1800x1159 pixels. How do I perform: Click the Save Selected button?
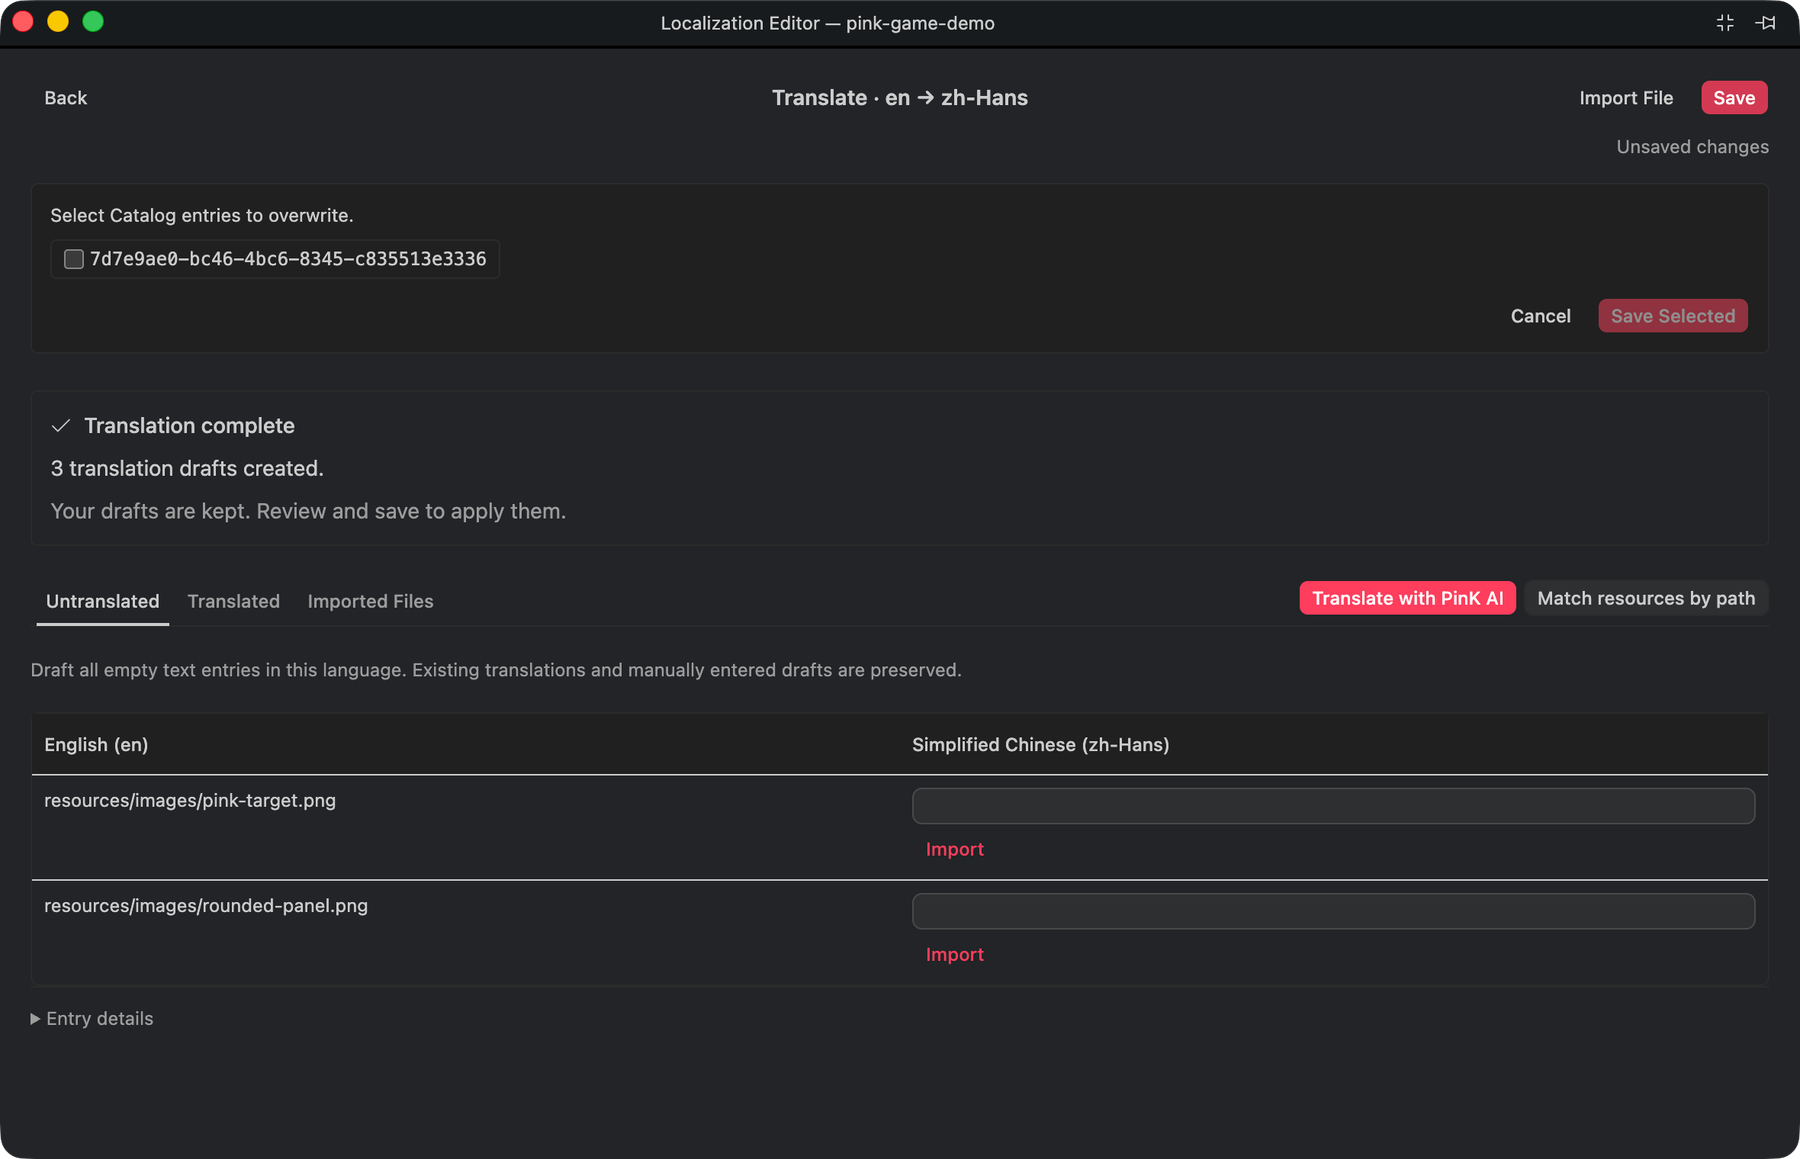1673,316
